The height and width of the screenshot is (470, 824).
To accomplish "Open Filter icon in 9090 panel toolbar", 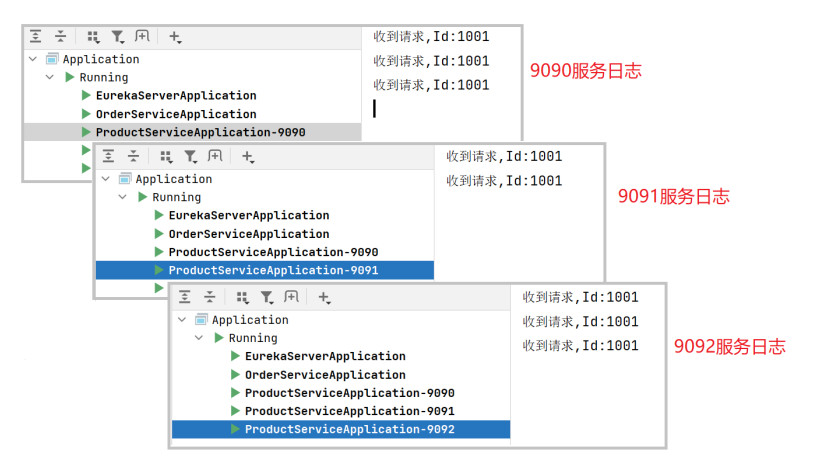I will (x=118, y=36).
